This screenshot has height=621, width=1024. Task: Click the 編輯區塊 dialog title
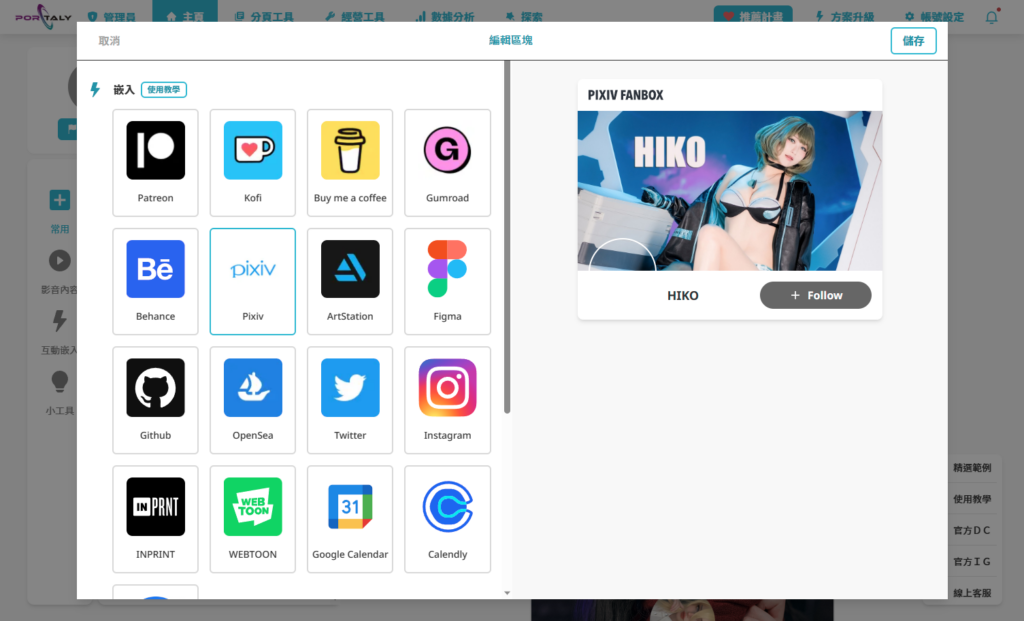pyautogui.click(x=511, y=40)
